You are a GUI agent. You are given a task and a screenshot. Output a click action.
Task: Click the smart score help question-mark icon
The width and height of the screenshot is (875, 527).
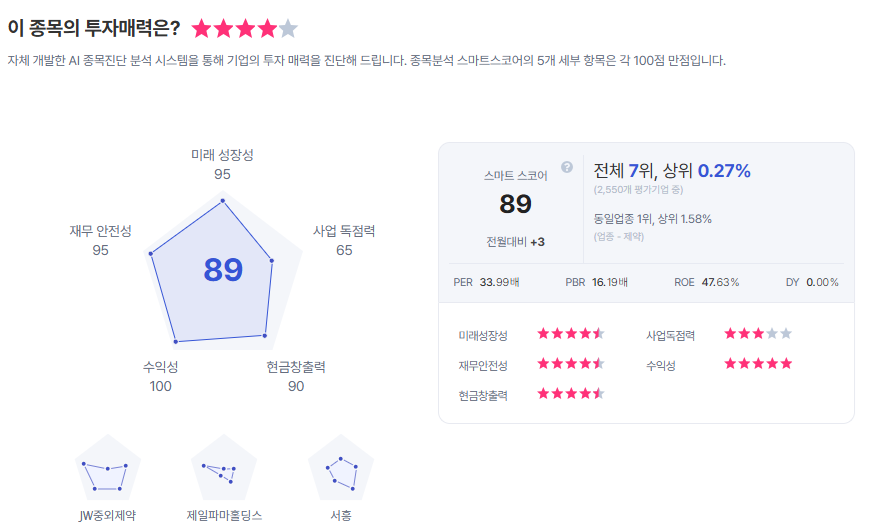coord(567,167)
